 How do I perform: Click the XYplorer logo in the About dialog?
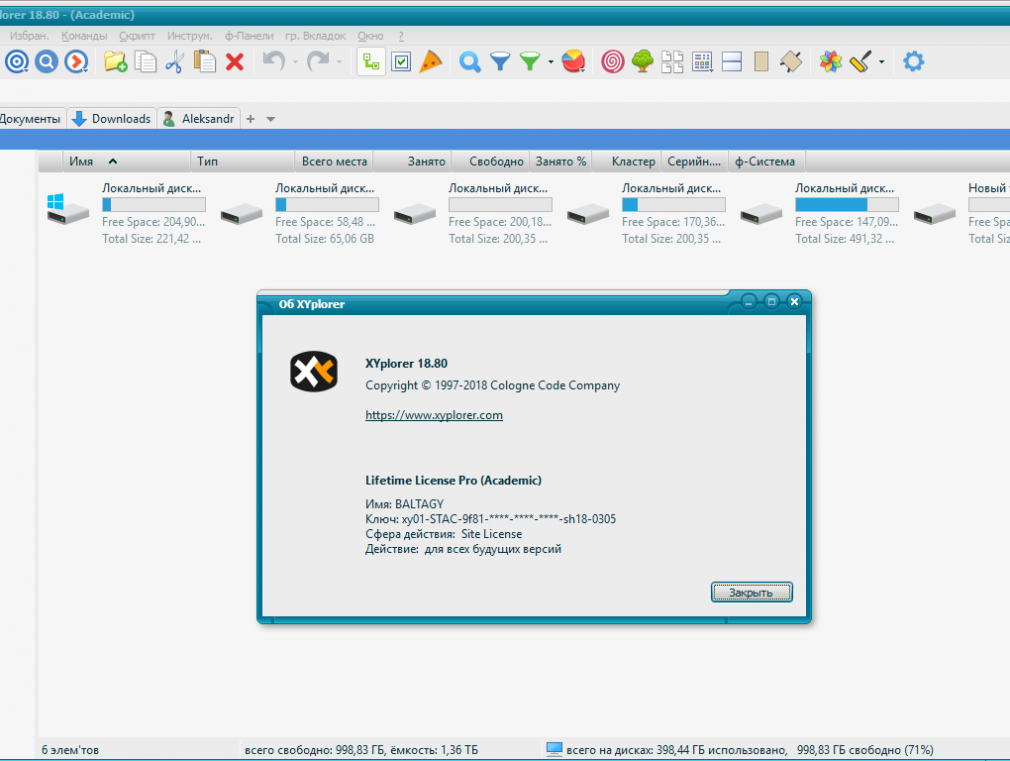314,372
